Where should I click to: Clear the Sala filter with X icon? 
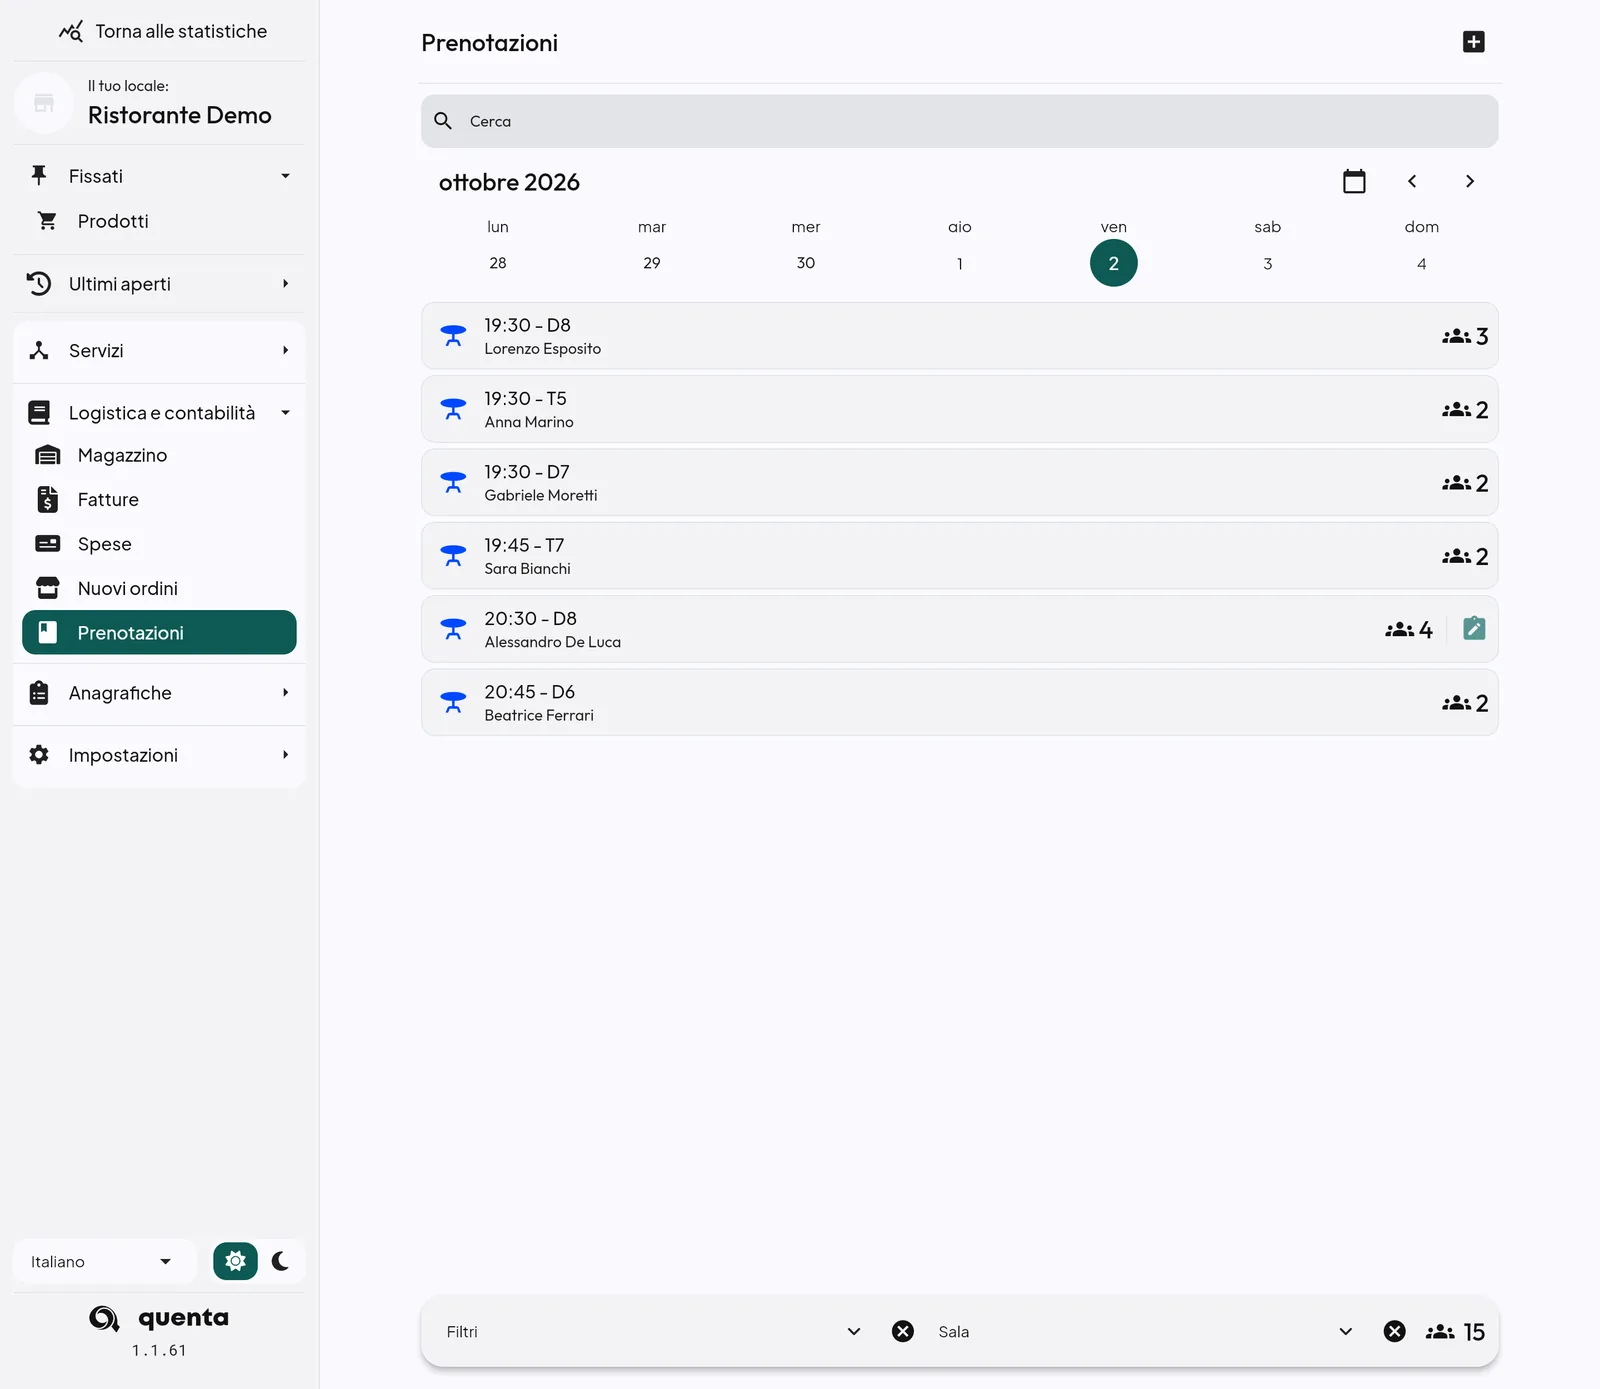point(1394,1331)
